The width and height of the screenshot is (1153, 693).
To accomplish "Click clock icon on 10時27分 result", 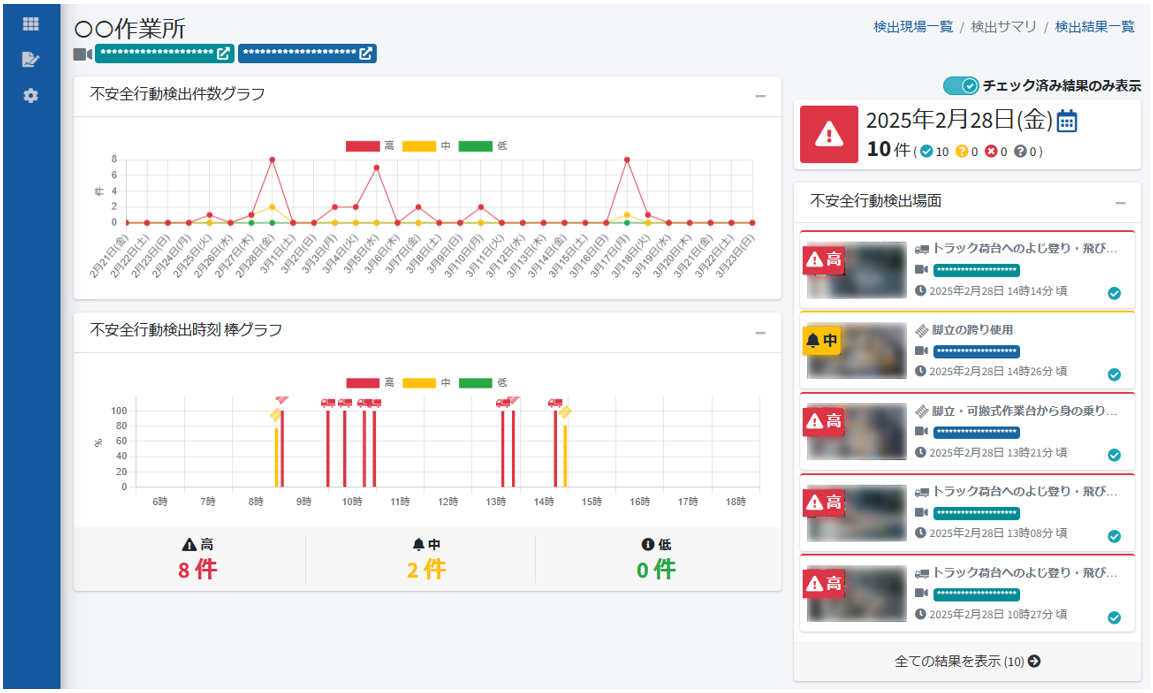I will 921,614.
